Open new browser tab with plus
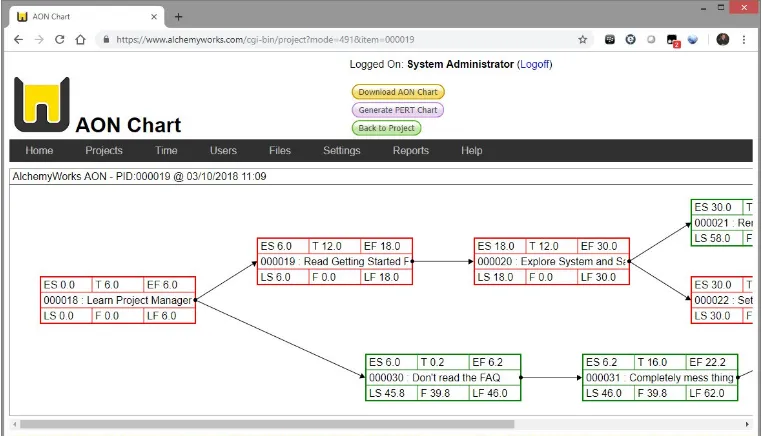The width and height of the screenshot is (762, 436). (x=178, y=17)
